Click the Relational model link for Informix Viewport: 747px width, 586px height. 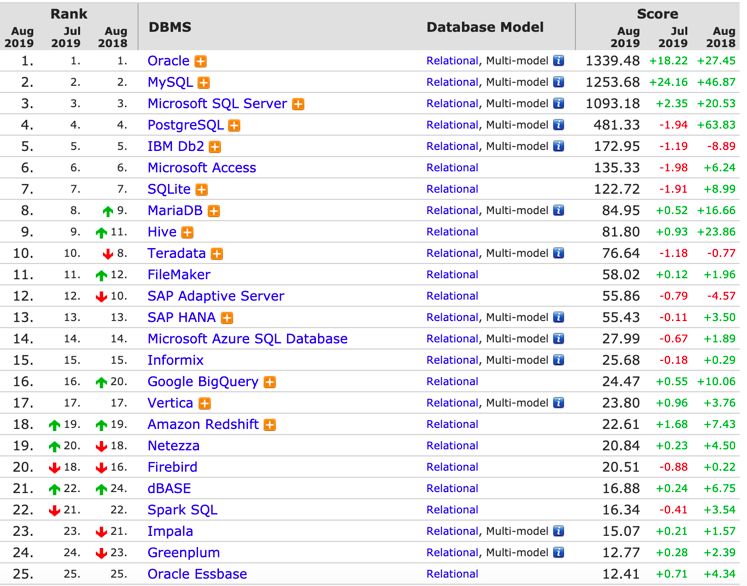click(452, 360)
